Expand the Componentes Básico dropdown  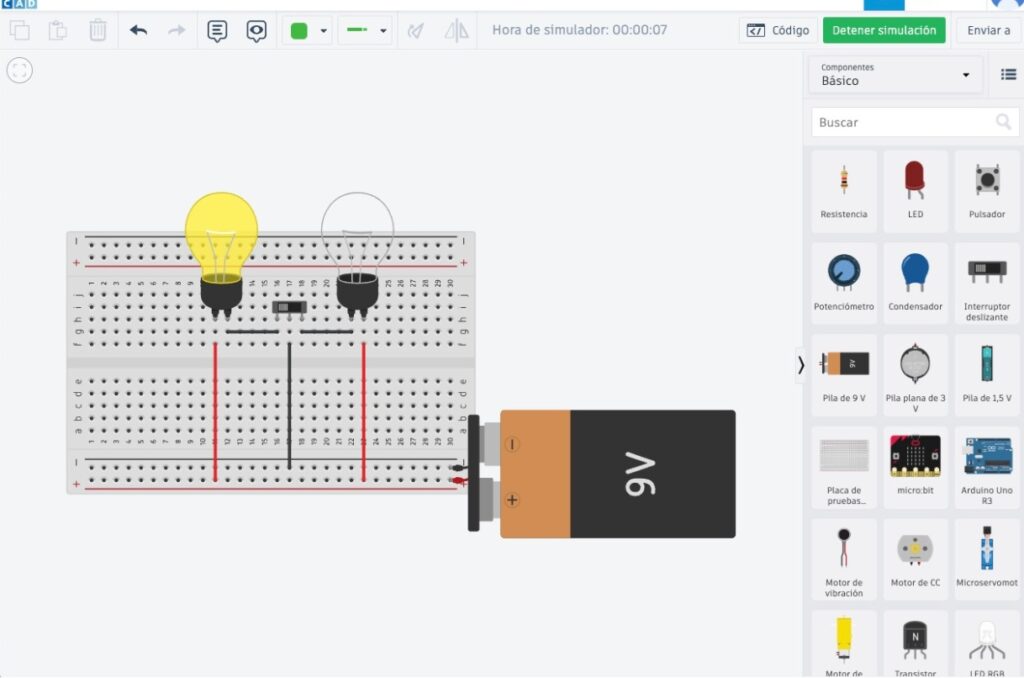click(895, 75)
